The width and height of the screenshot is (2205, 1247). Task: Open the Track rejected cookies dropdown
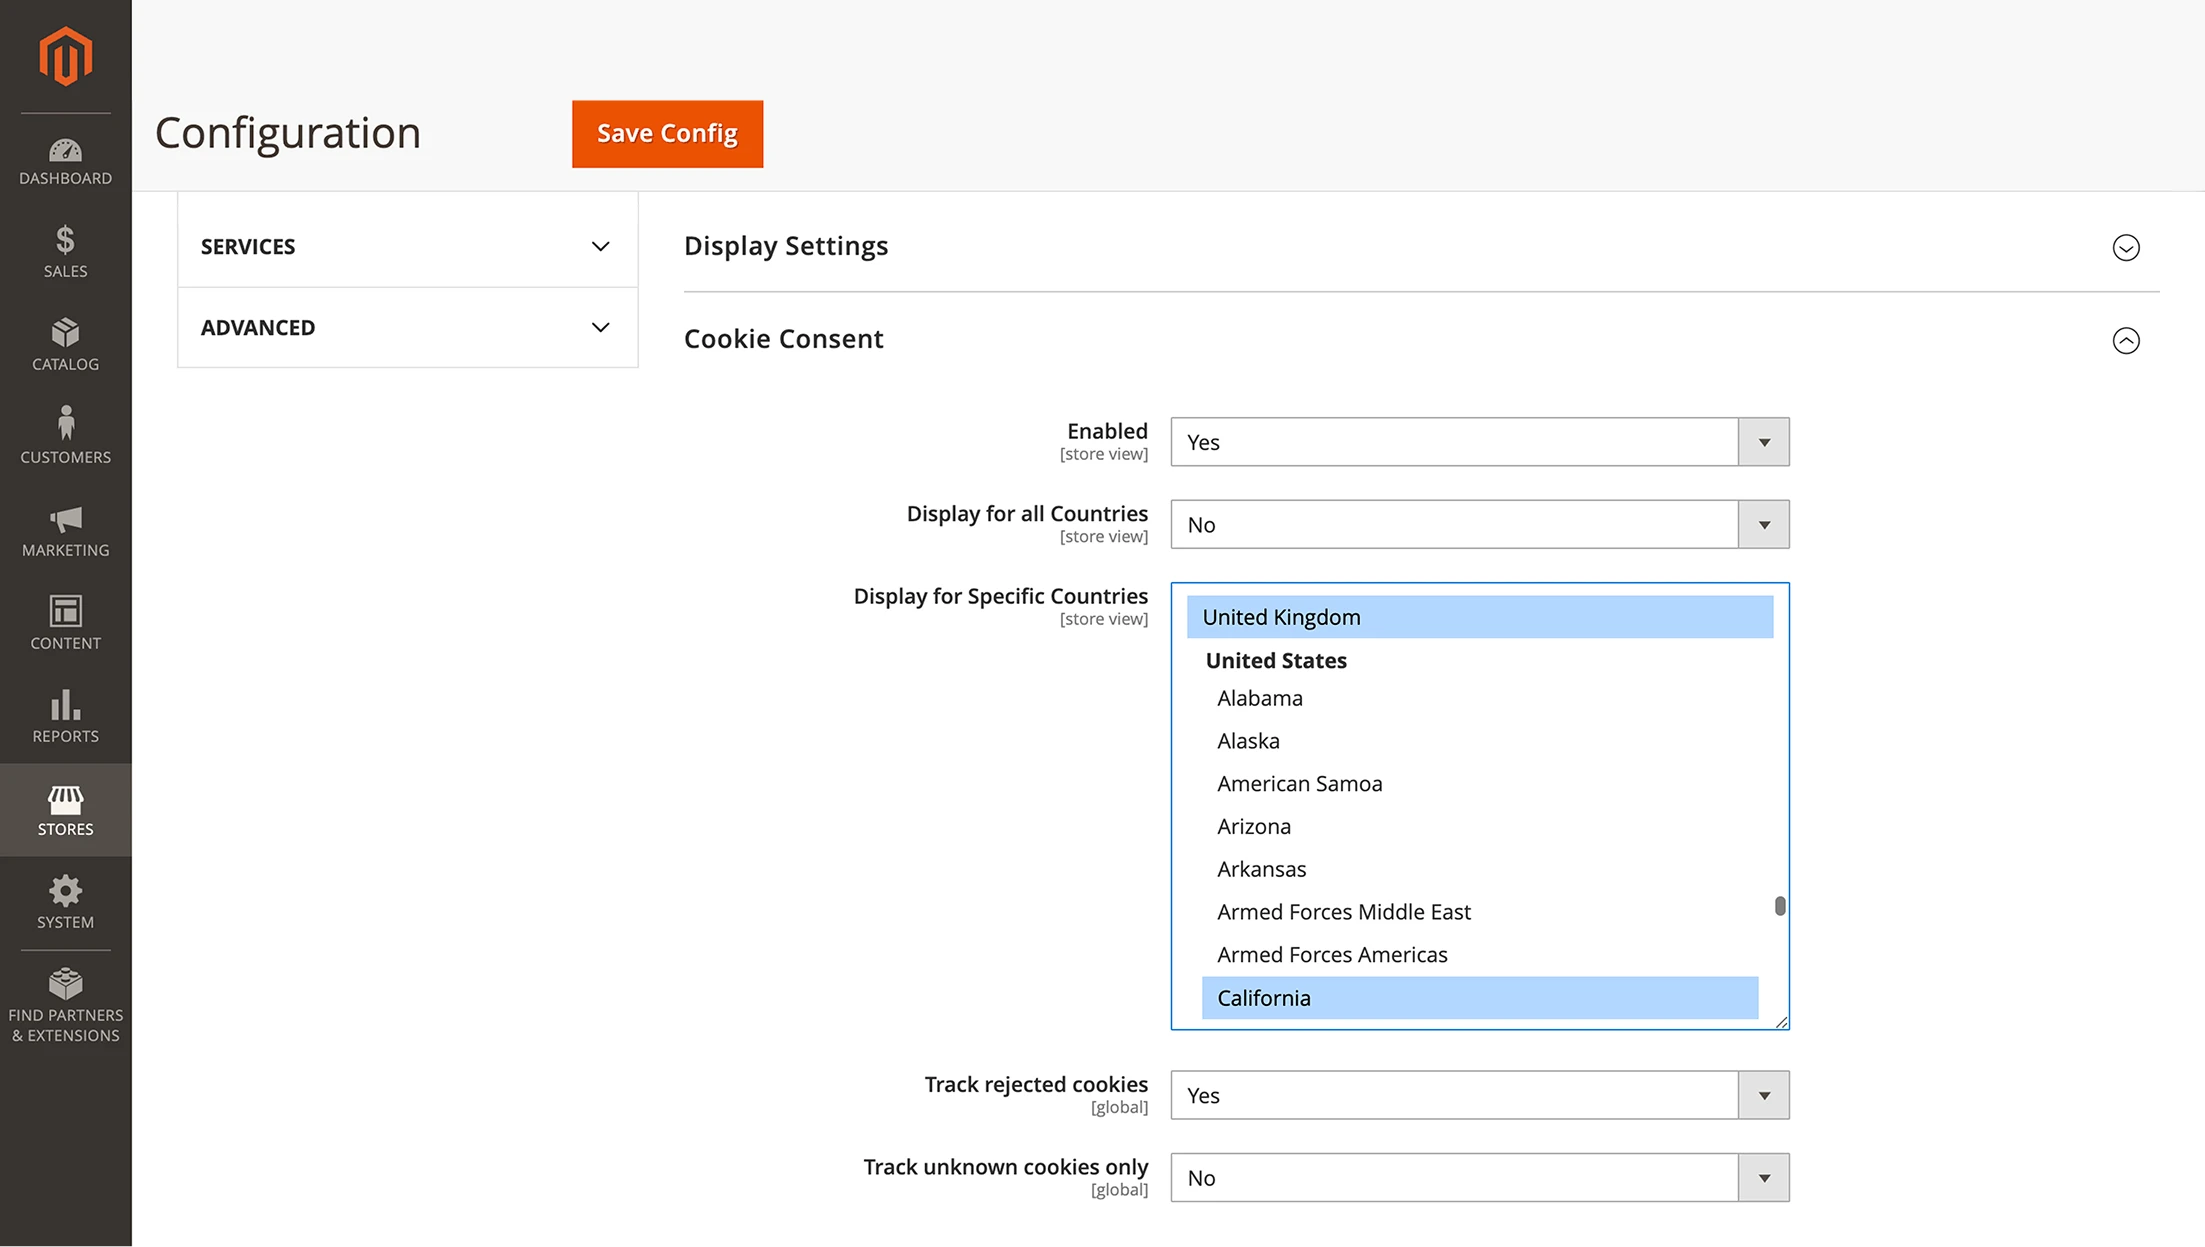[x=1763, y=1095]
